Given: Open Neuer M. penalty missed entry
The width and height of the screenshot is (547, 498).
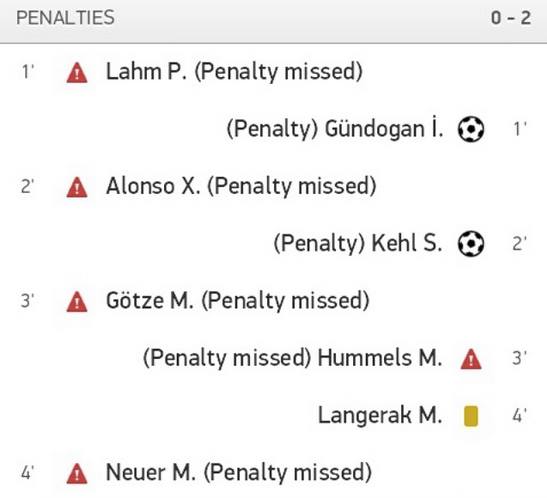Looking at the screenshot, I should pos(239,473).
